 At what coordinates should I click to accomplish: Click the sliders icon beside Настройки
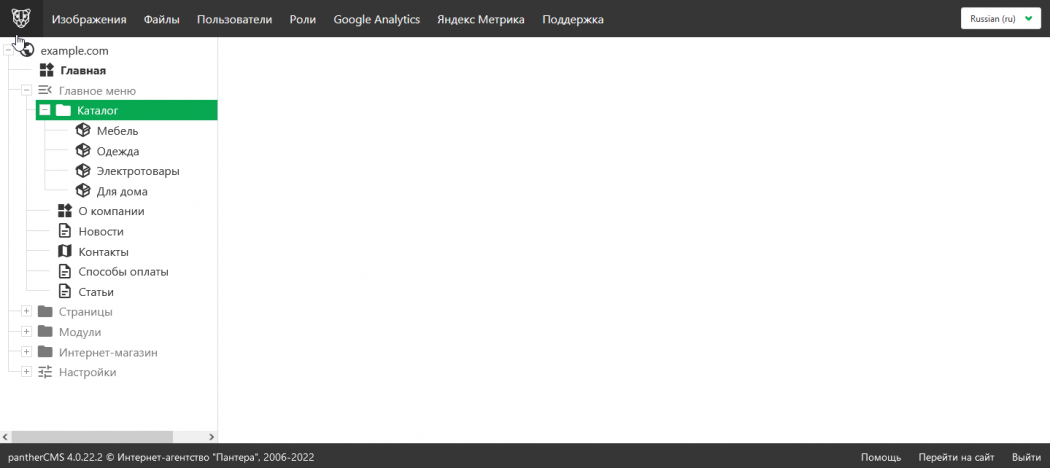pos(45,372)
